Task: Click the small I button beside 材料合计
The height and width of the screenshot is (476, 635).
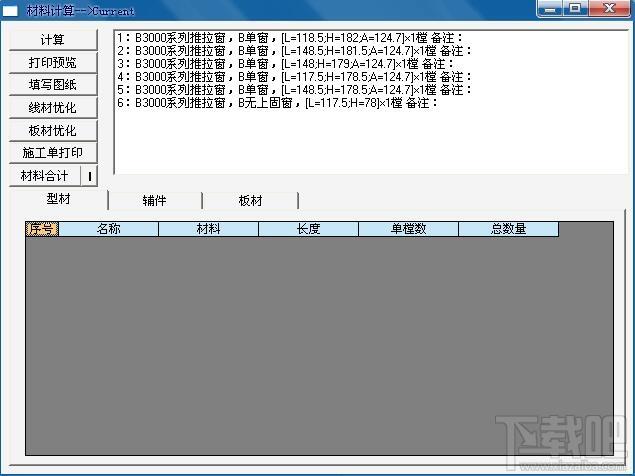Action: tap(89, 176)
